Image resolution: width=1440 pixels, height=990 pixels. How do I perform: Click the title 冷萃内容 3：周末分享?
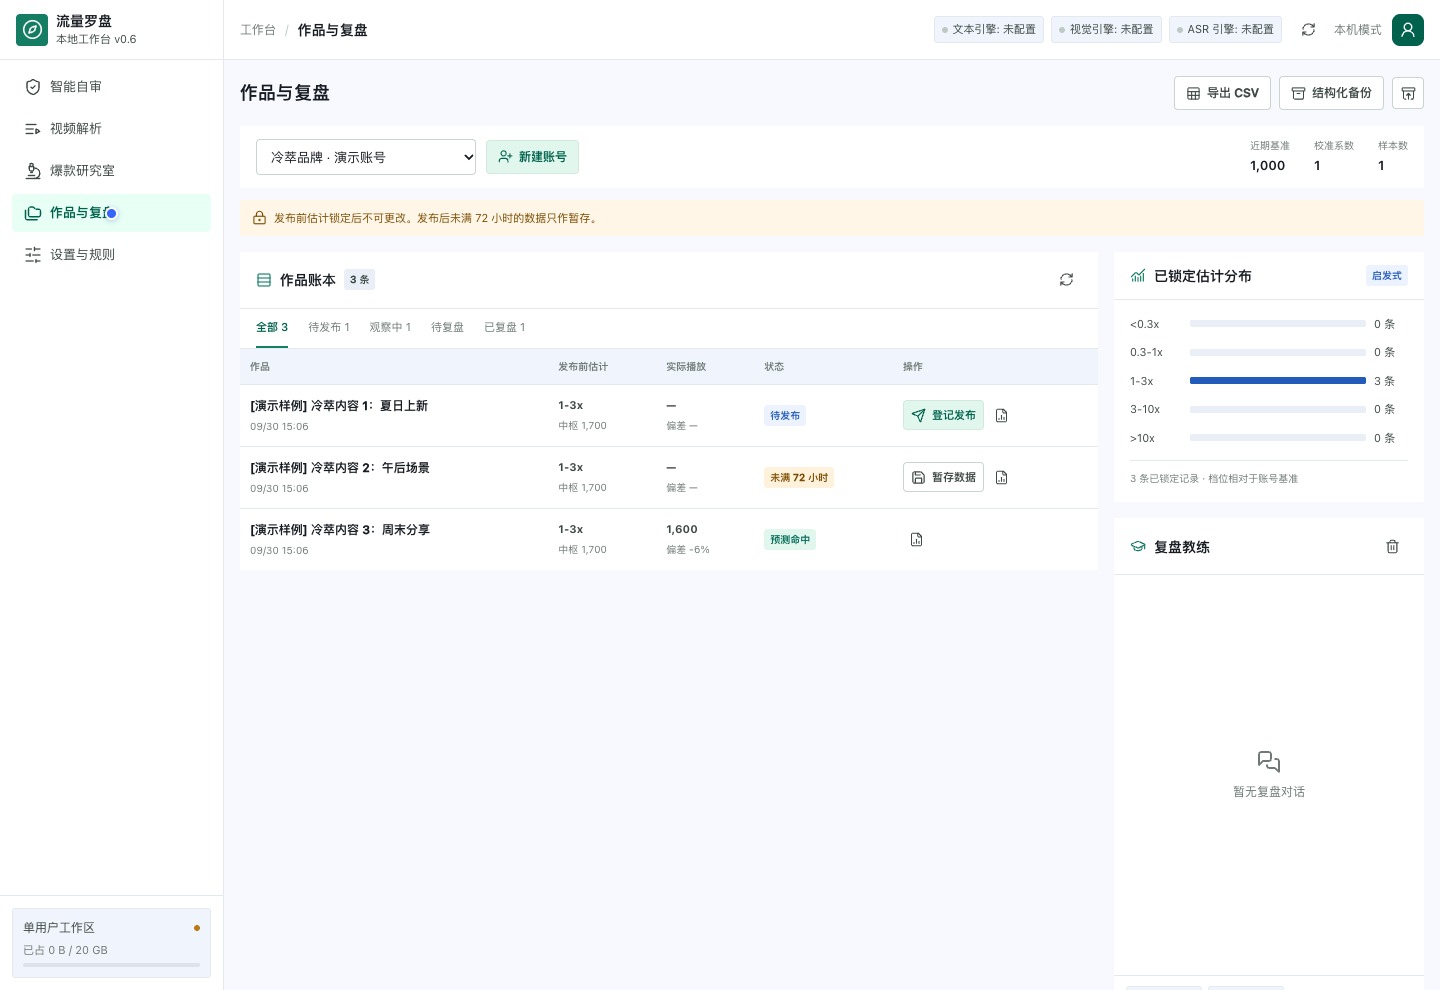340,530
